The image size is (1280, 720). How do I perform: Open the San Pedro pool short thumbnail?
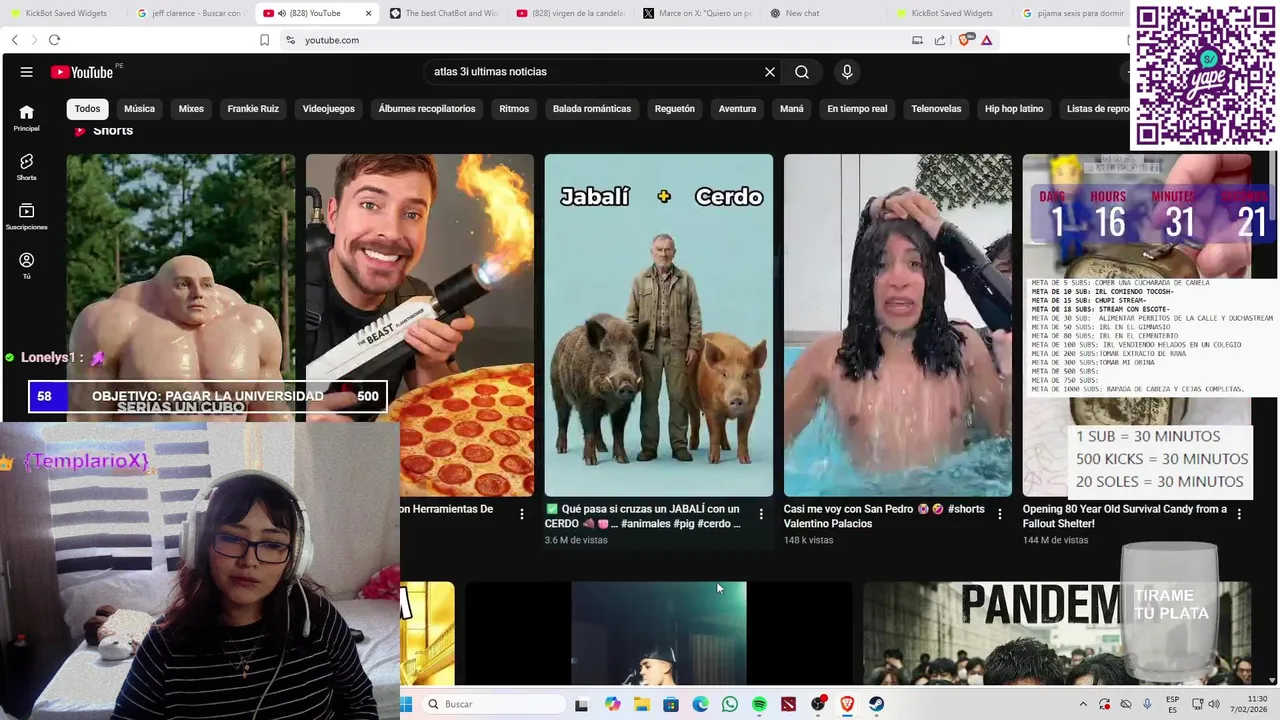click(x=898, y=325)
